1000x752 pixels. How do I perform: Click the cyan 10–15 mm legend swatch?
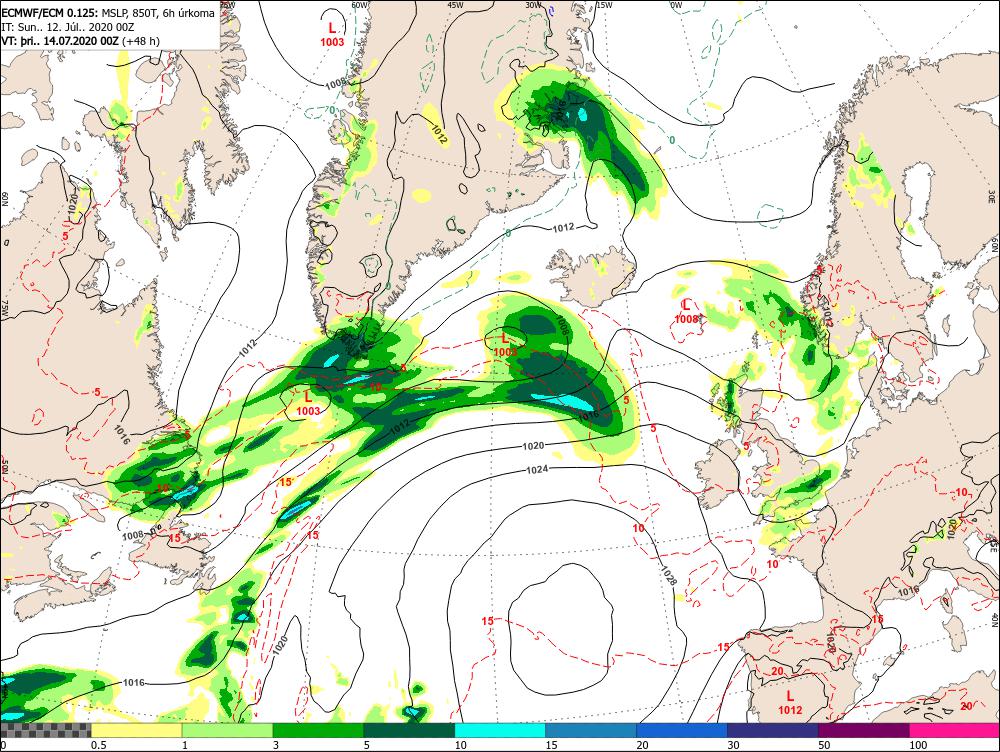tap(500, 730)
